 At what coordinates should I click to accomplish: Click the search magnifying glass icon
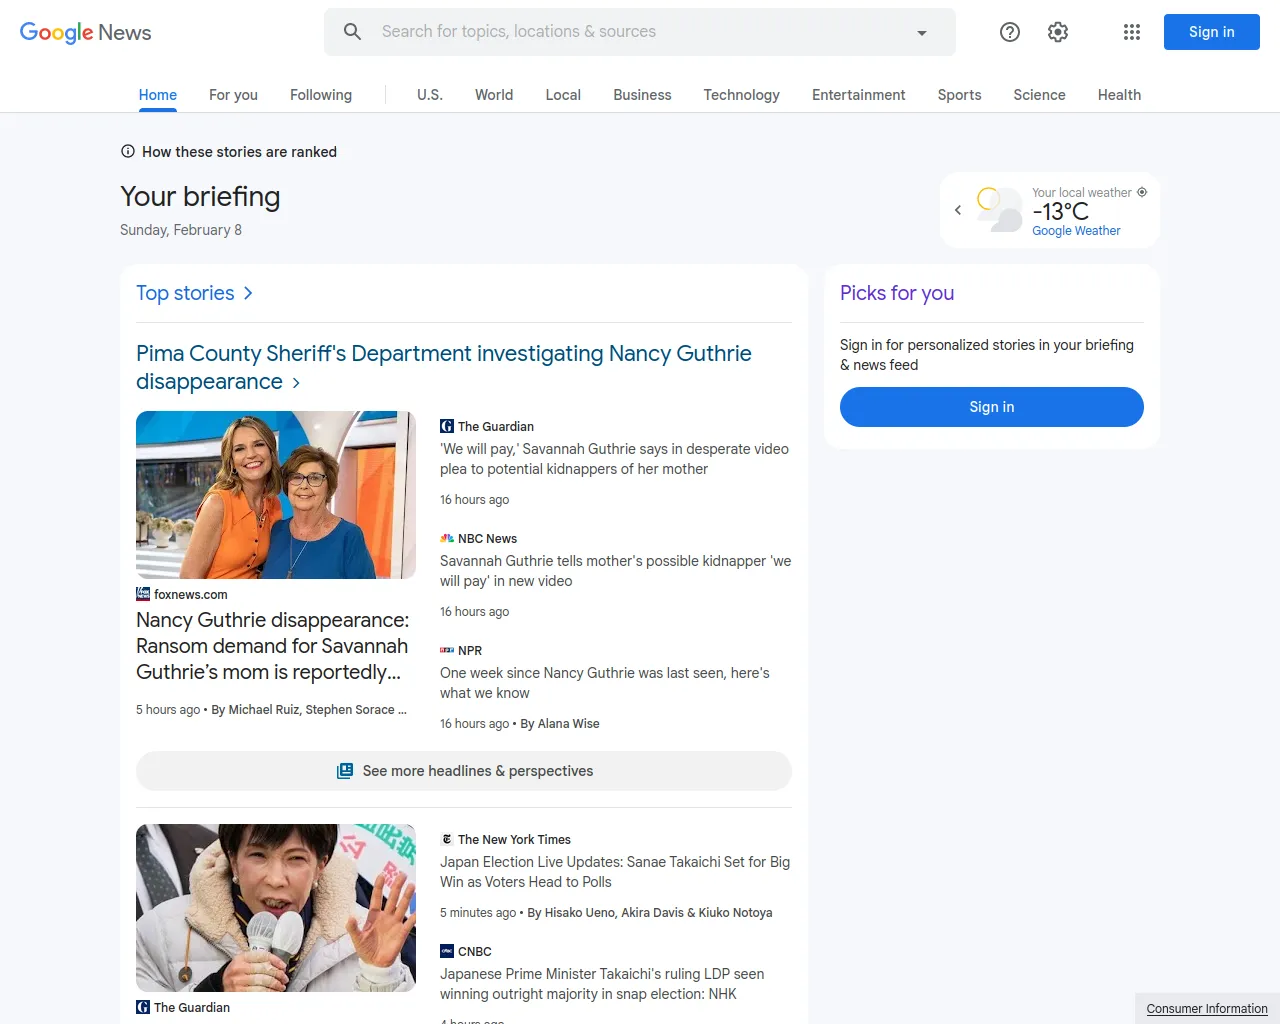click(352, 31)
